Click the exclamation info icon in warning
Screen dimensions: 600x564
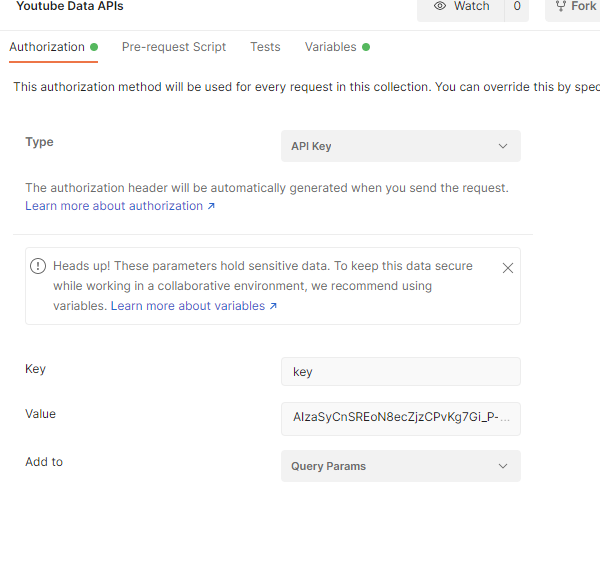(x=38, y=266)
